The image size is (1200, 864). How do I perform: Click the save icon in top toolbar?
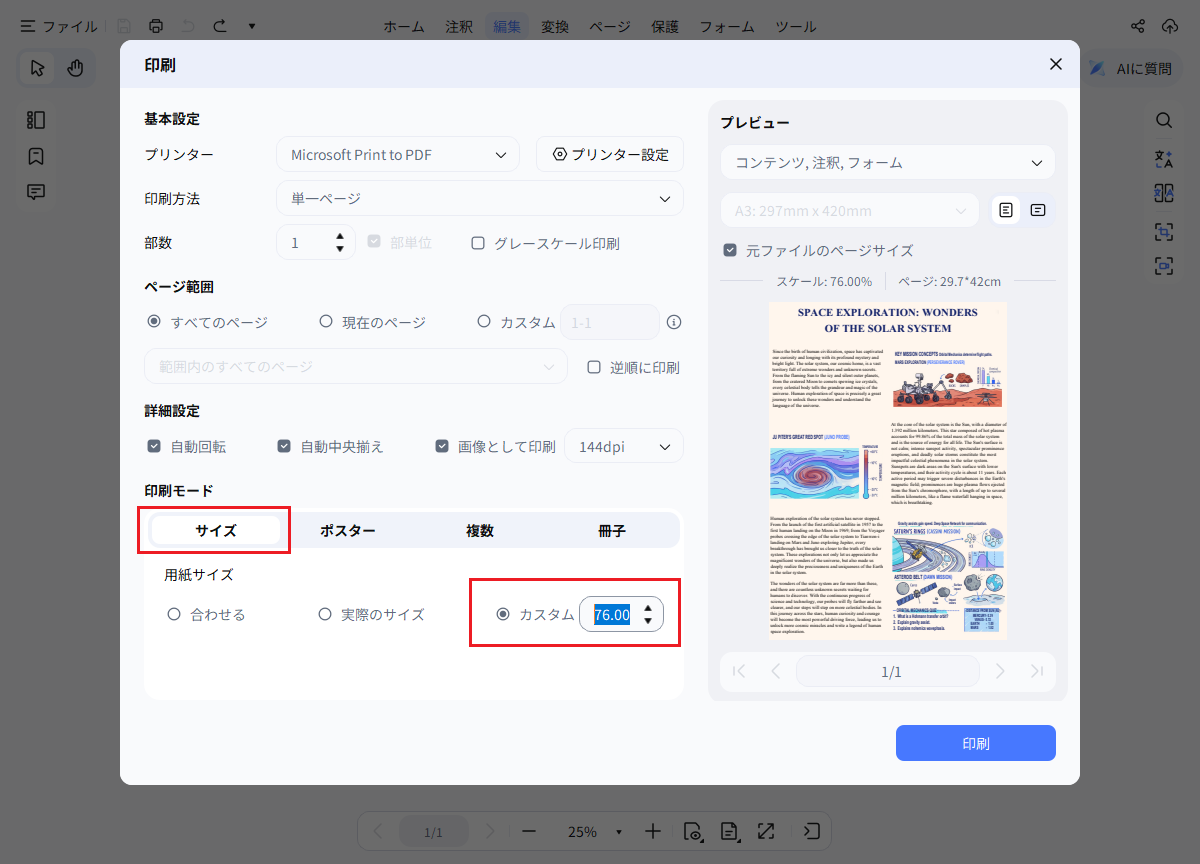(123, 26)
